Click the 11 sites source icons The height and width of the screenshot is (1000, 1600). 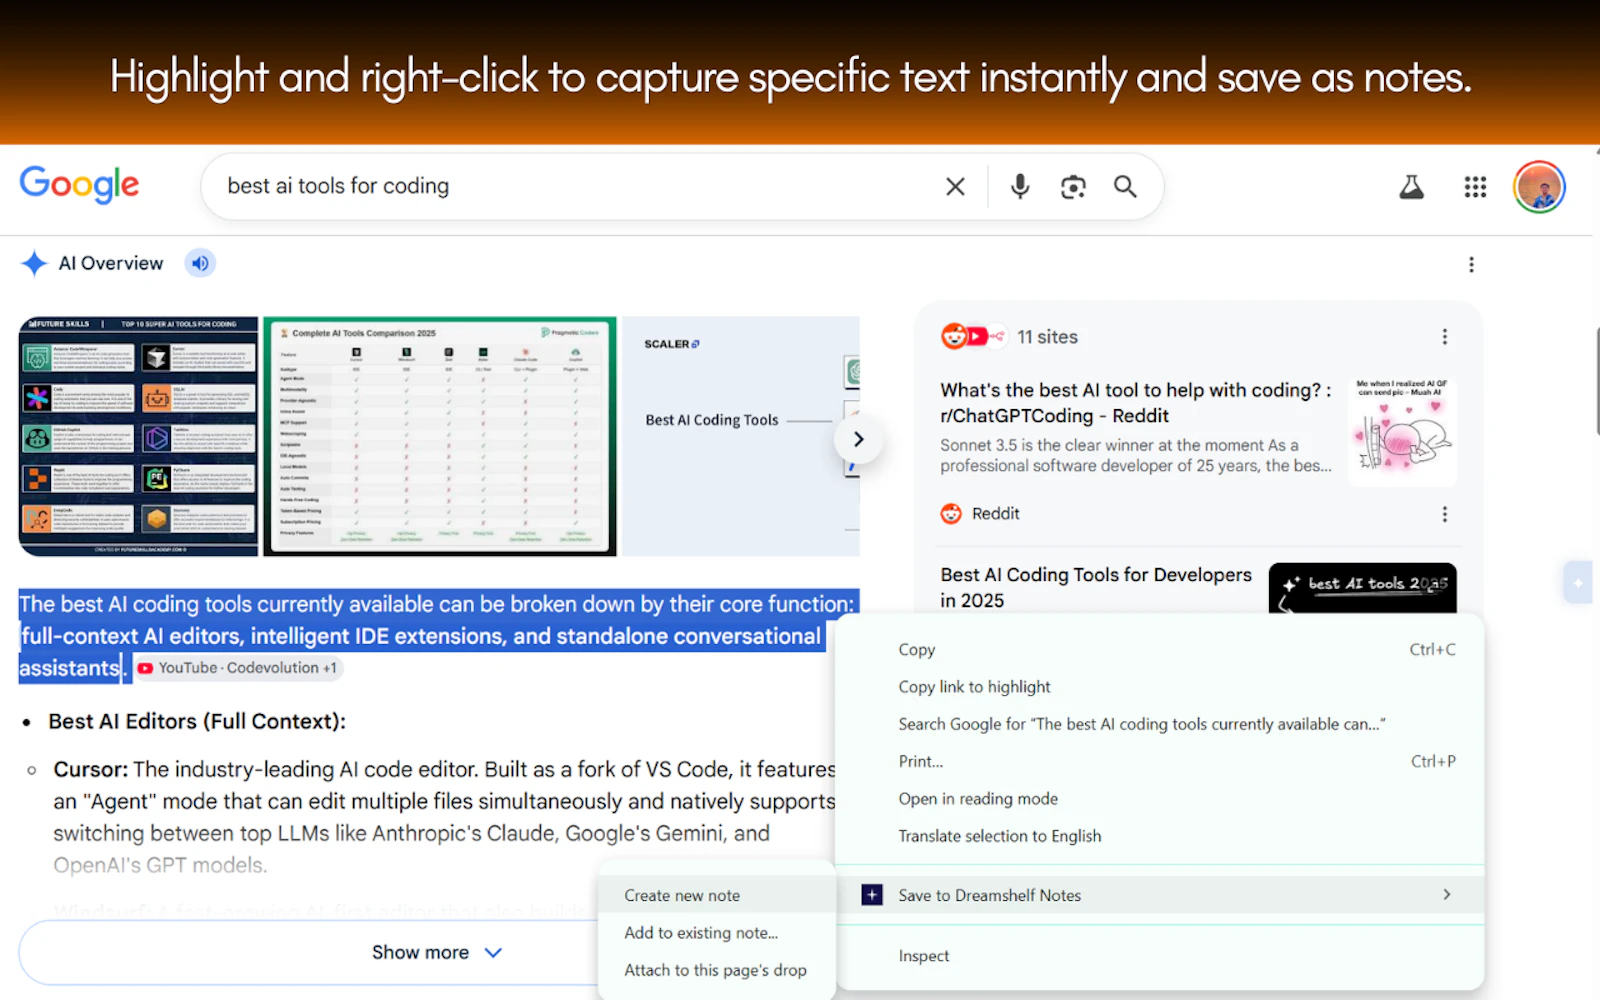pos(973,337)
